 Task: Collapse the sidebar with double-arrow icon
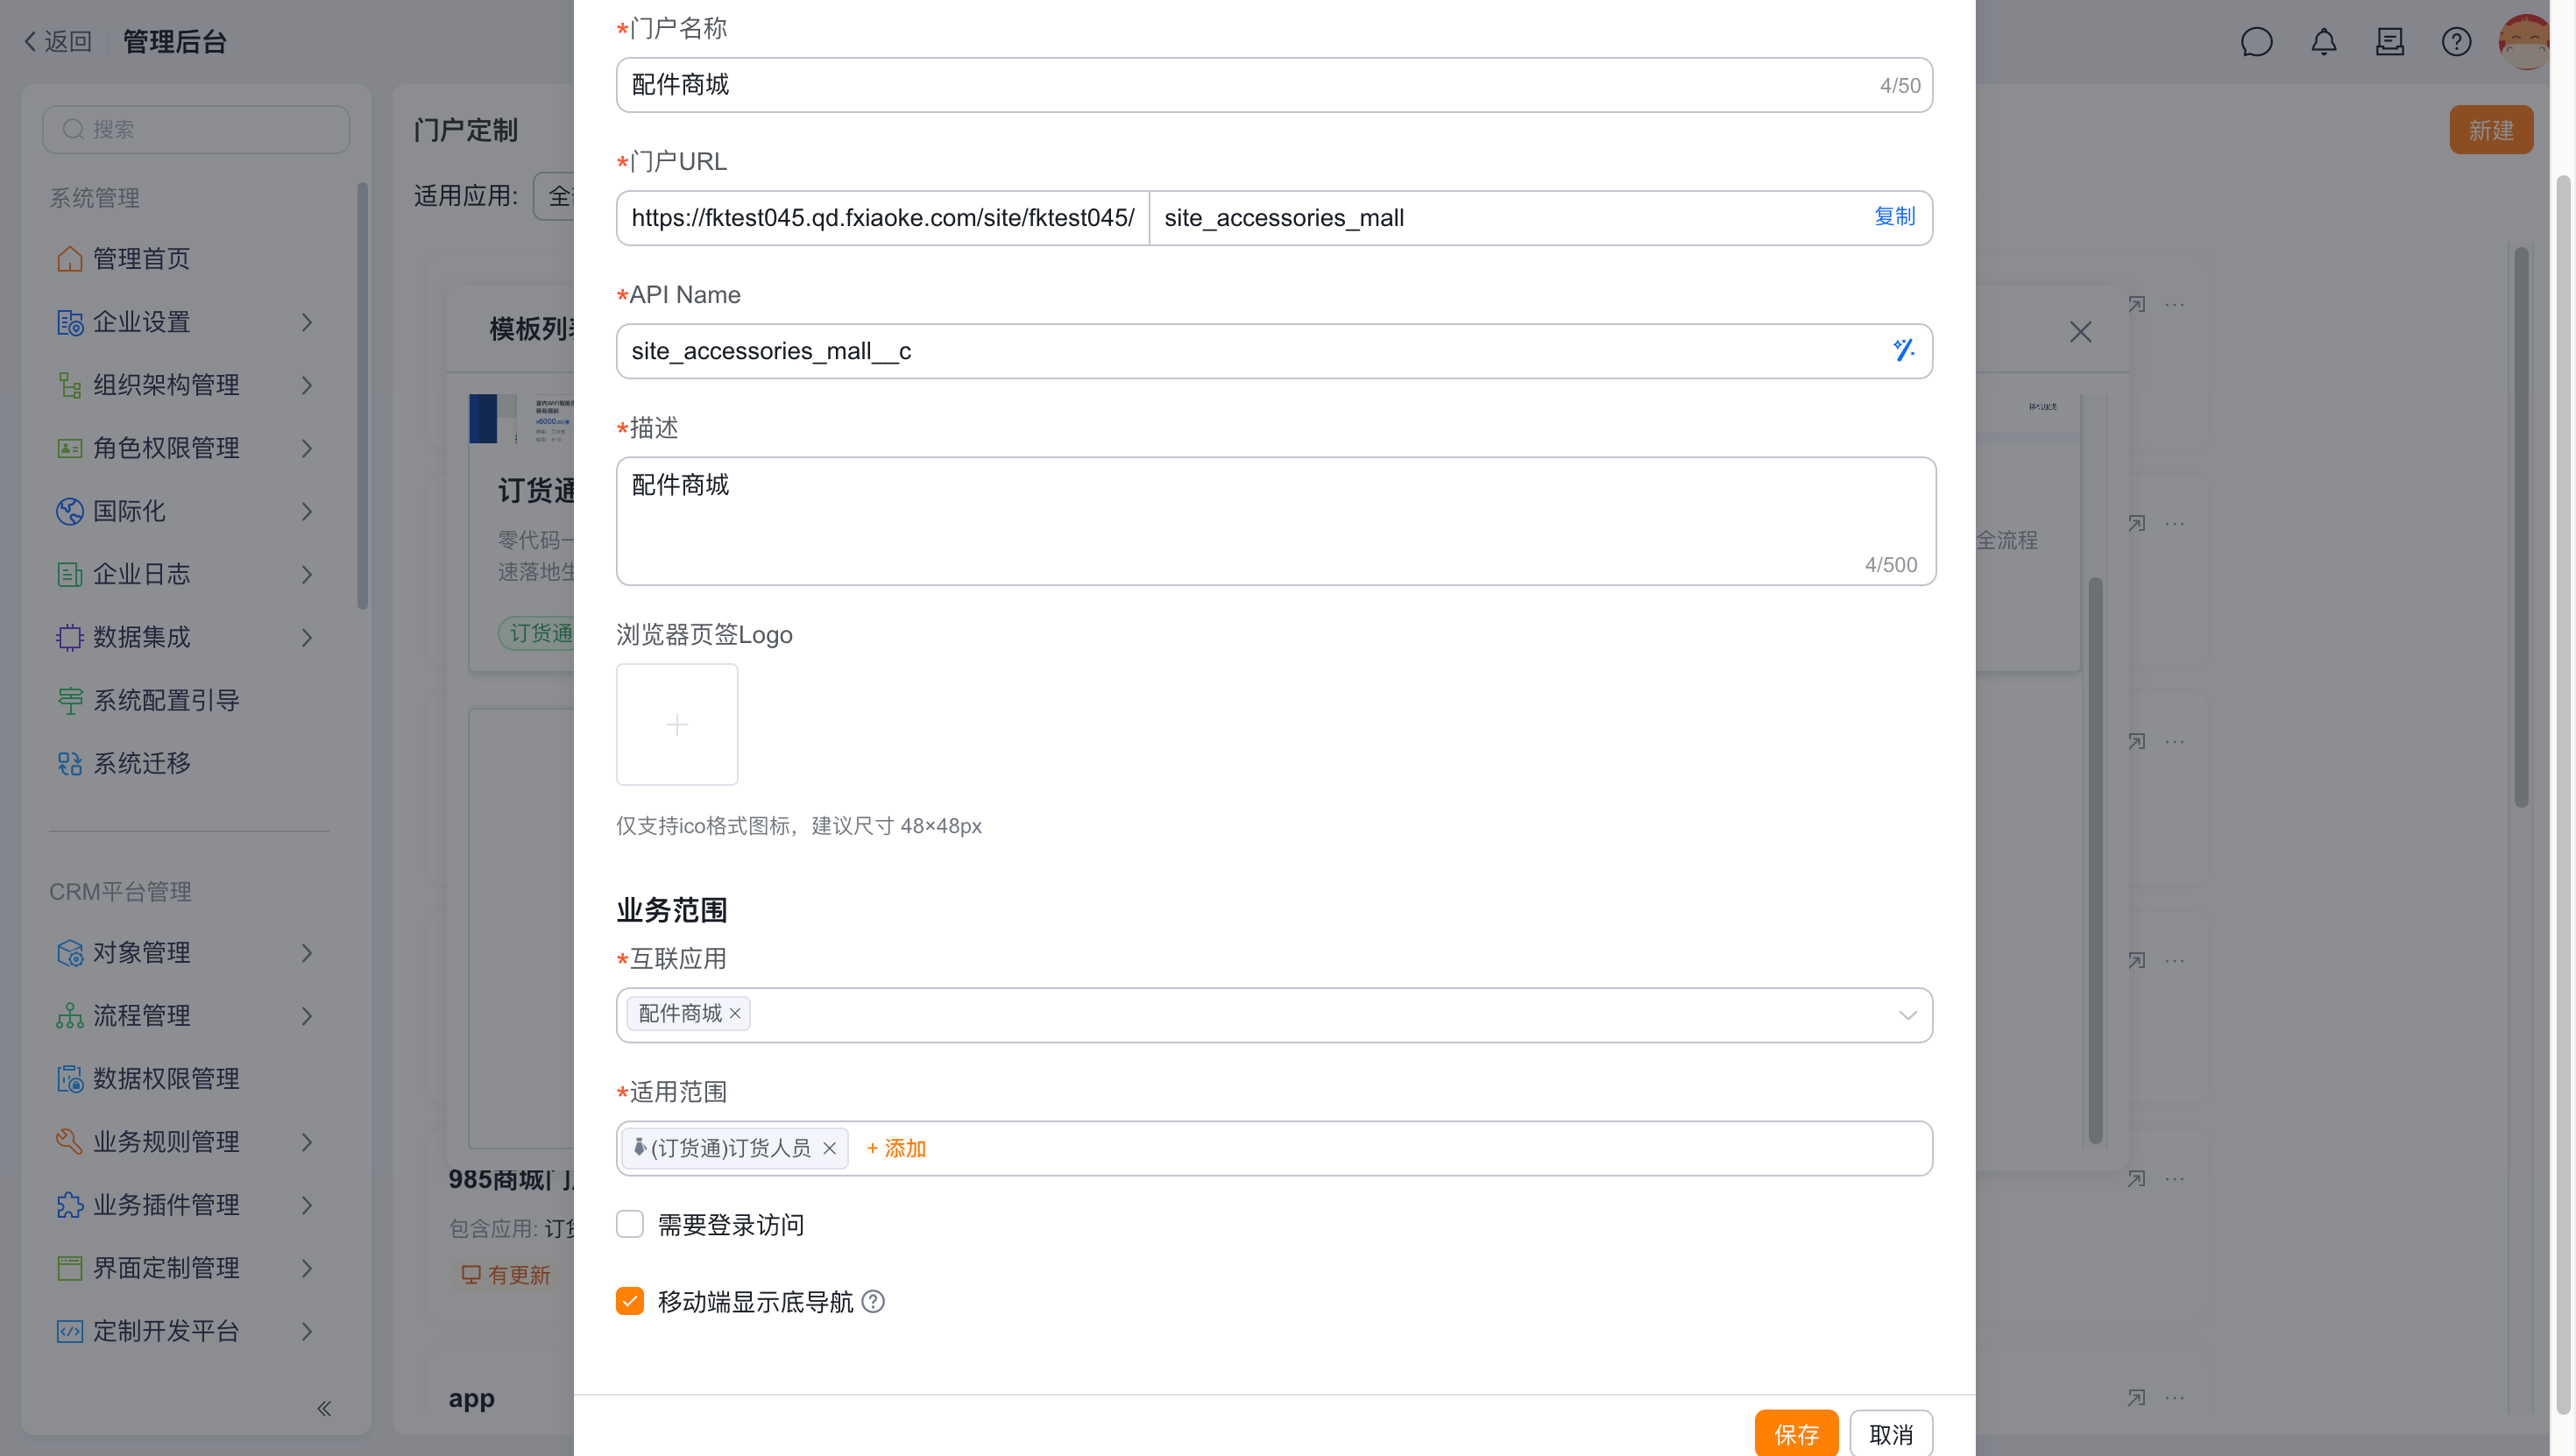[324, 1409]
